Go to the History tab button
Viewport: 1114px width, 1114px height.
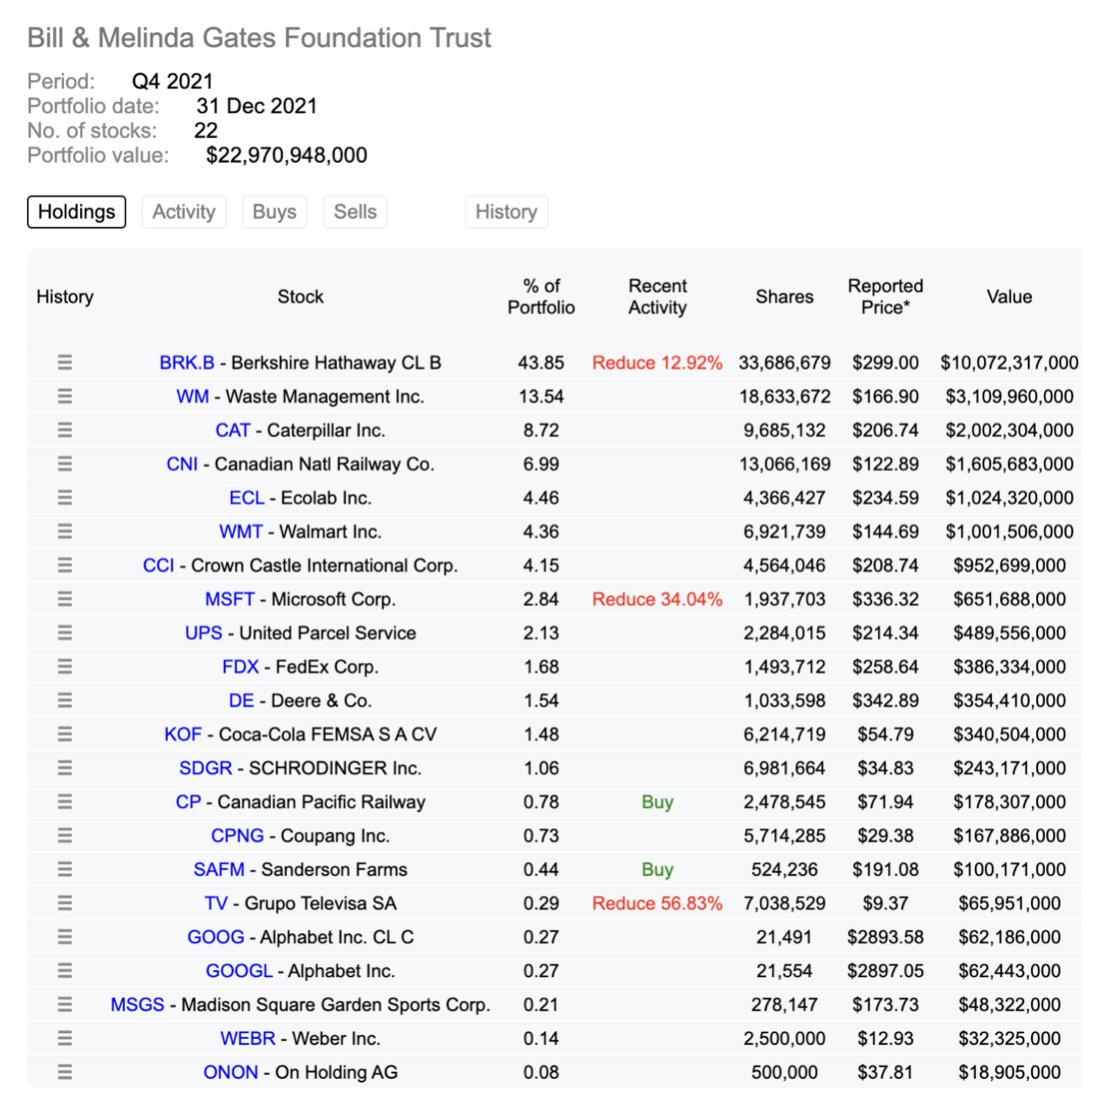pyautogui.click(x=507, y=212)
